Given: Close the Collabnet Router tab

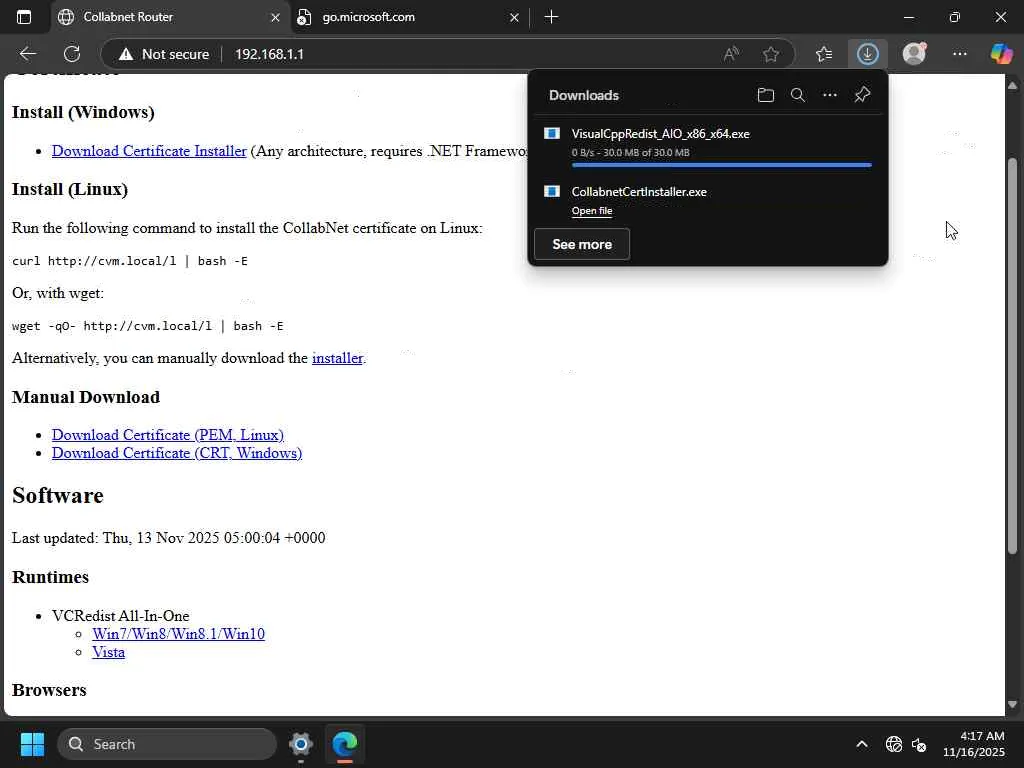Looking at the screenshot, I should [x=275, y=18].
